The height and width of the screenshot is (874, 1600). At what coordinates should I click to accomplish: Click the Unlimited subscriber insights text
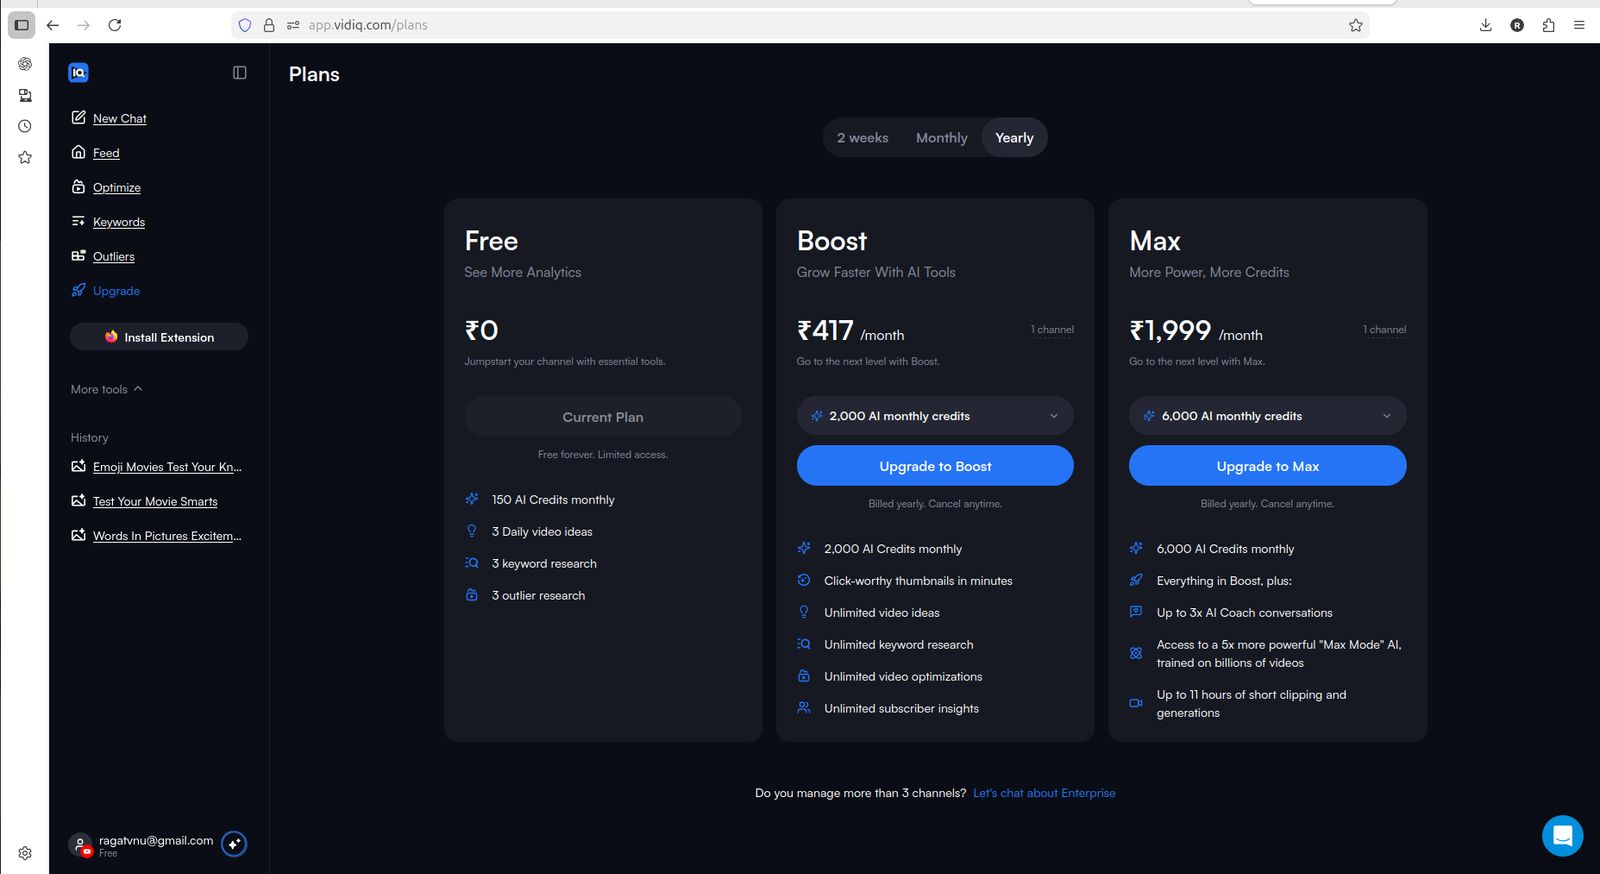(x=901, y=709)
